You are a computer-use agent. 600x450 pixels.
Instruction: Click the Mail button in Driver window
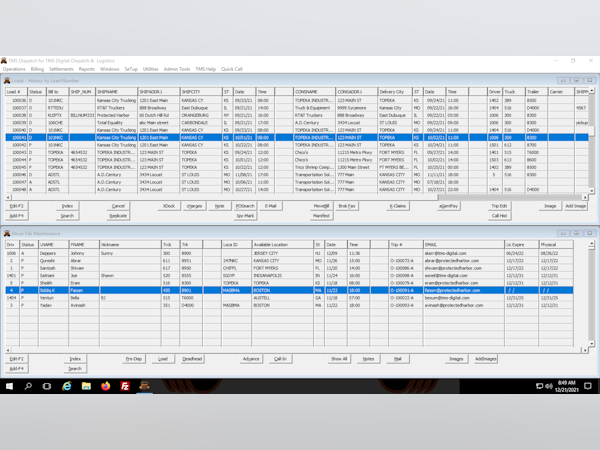pos(398,359)
